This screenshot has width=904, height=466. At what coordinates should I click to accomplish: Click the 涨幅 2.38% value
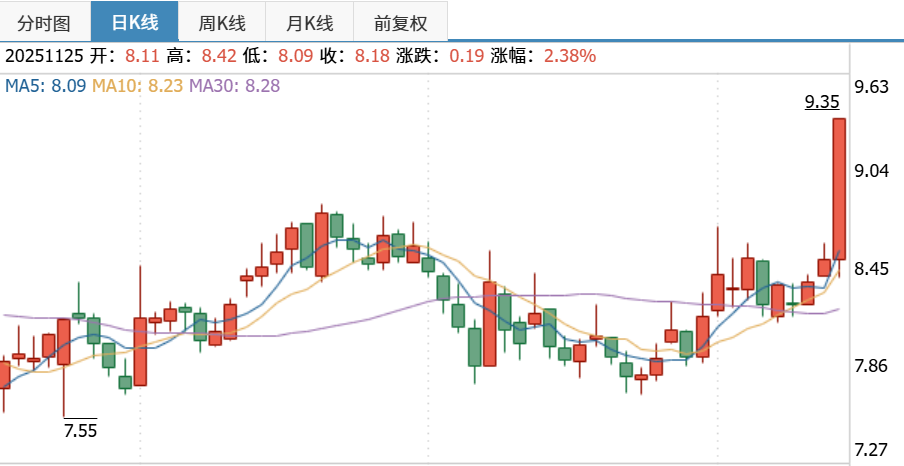tap(570, 56)
